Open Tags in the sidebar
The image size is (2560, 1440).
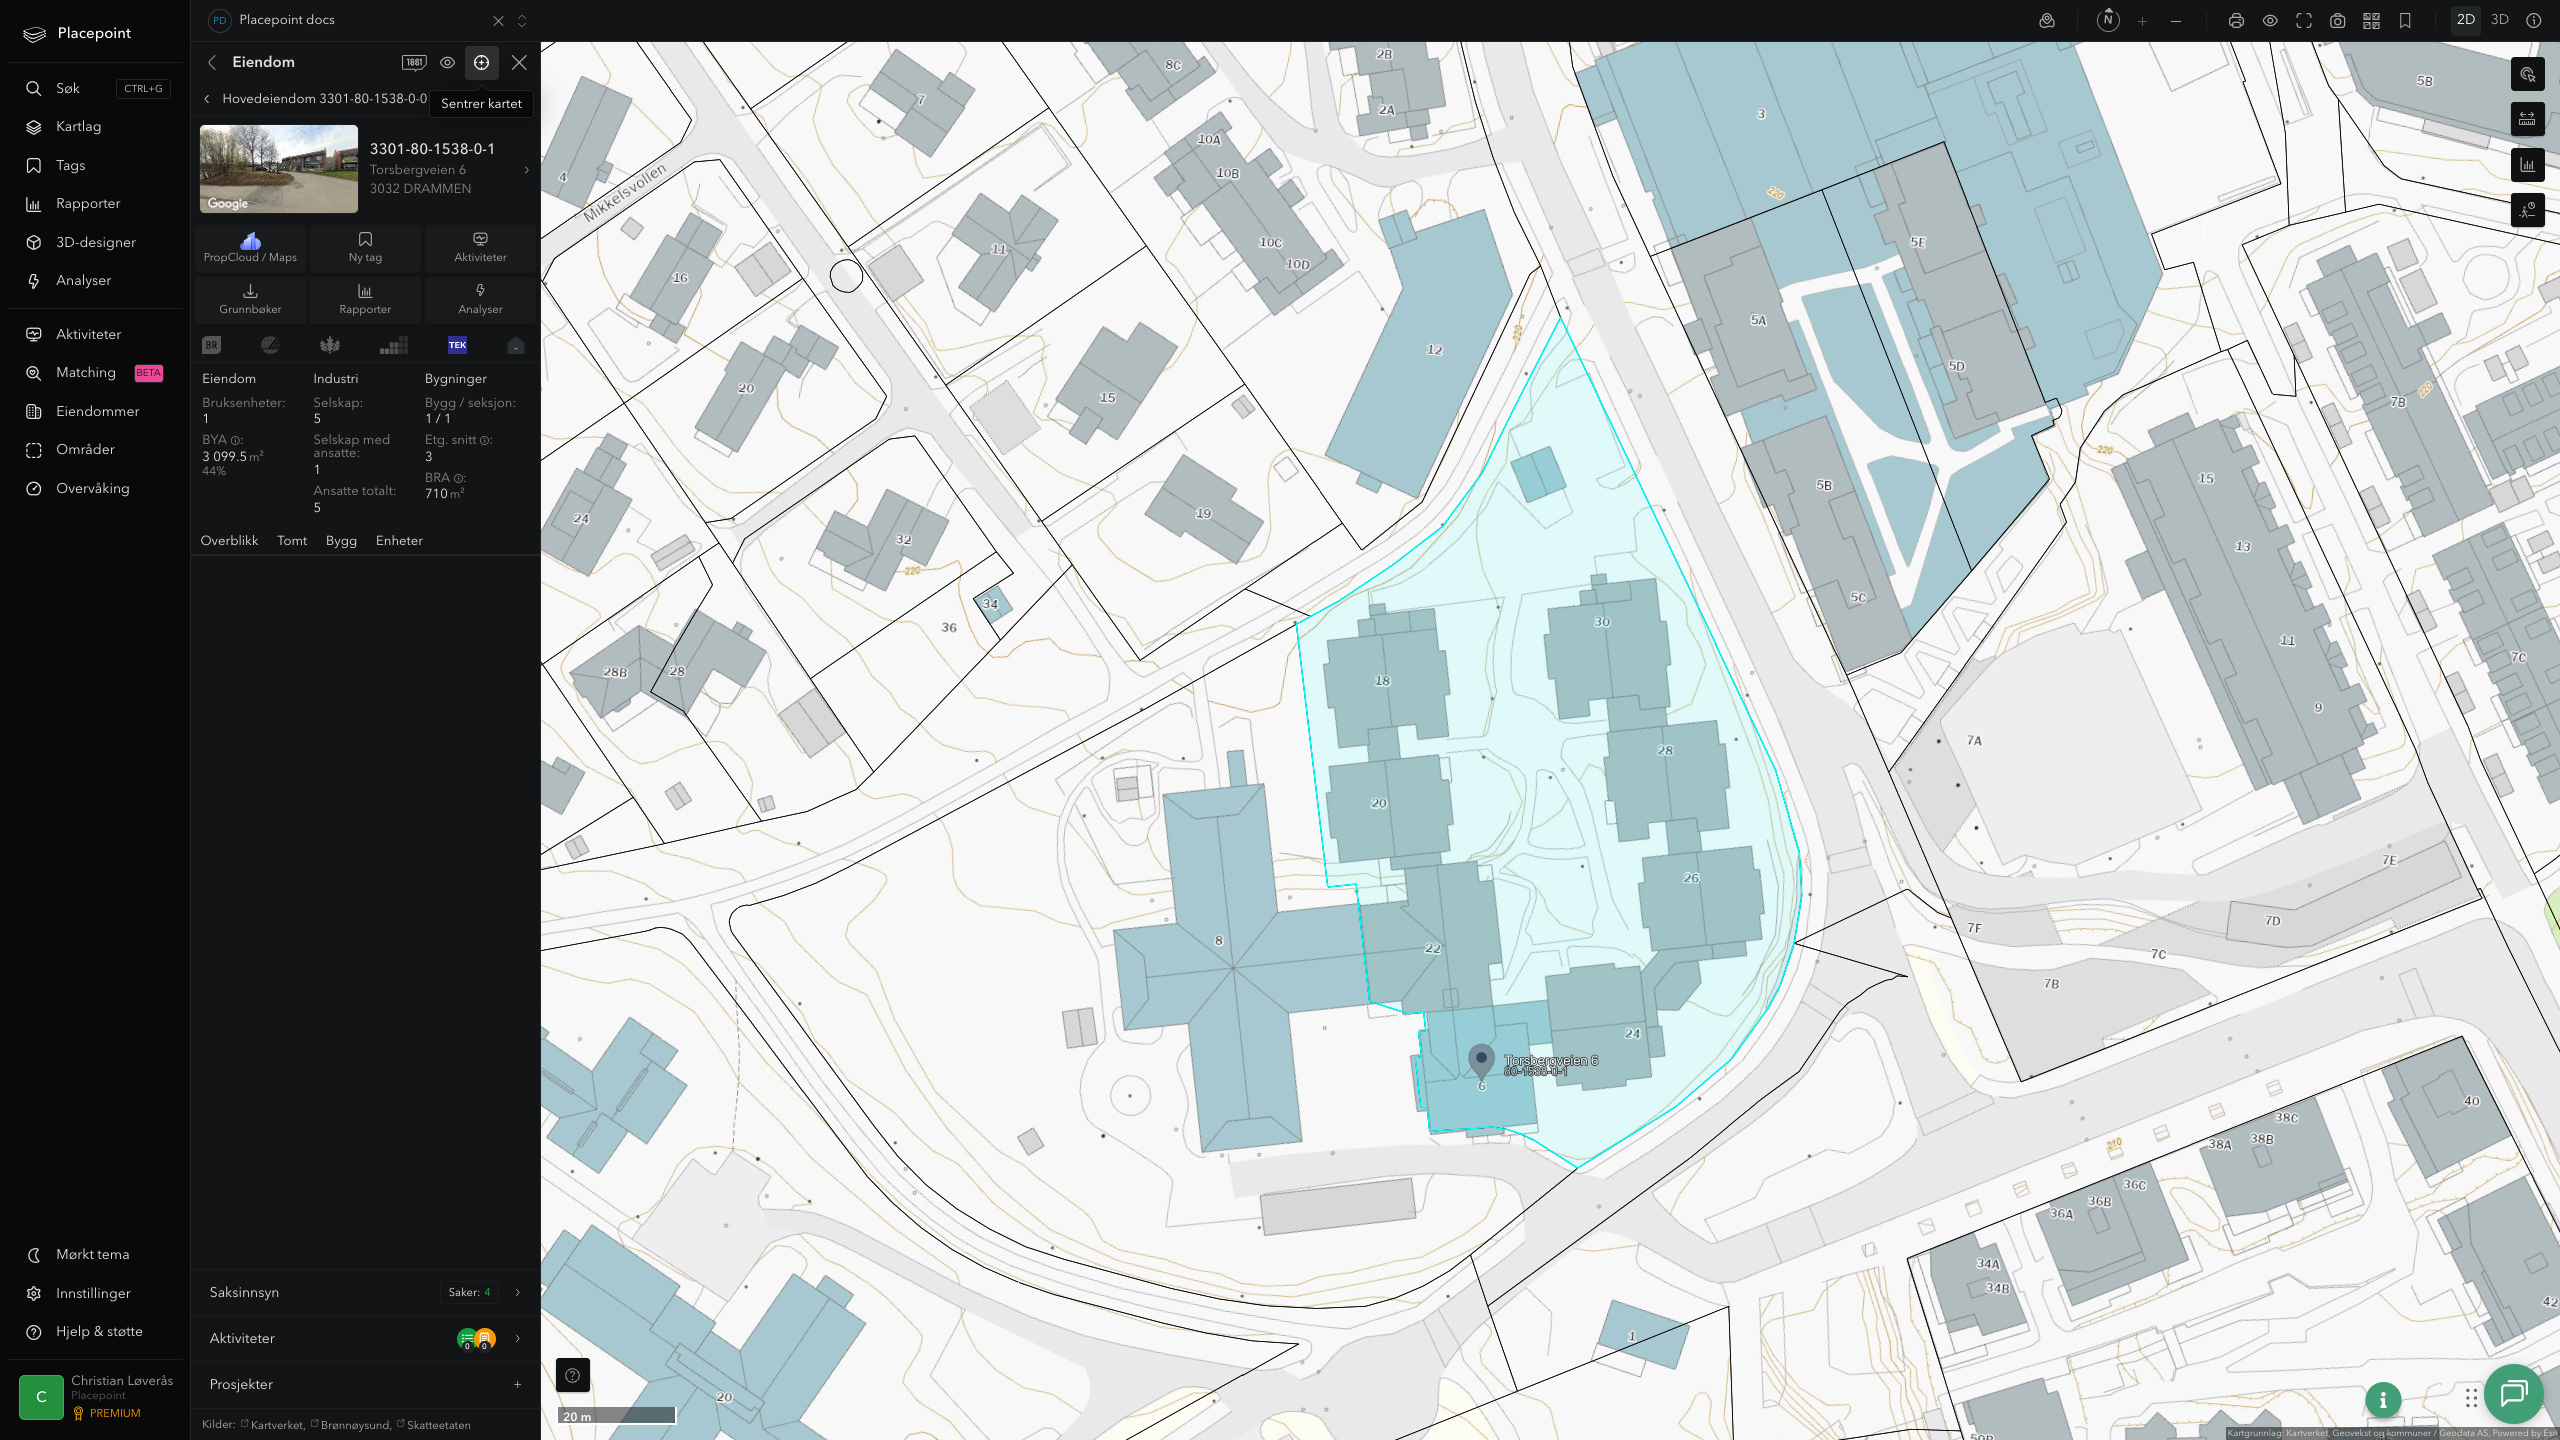pos(97,165)
